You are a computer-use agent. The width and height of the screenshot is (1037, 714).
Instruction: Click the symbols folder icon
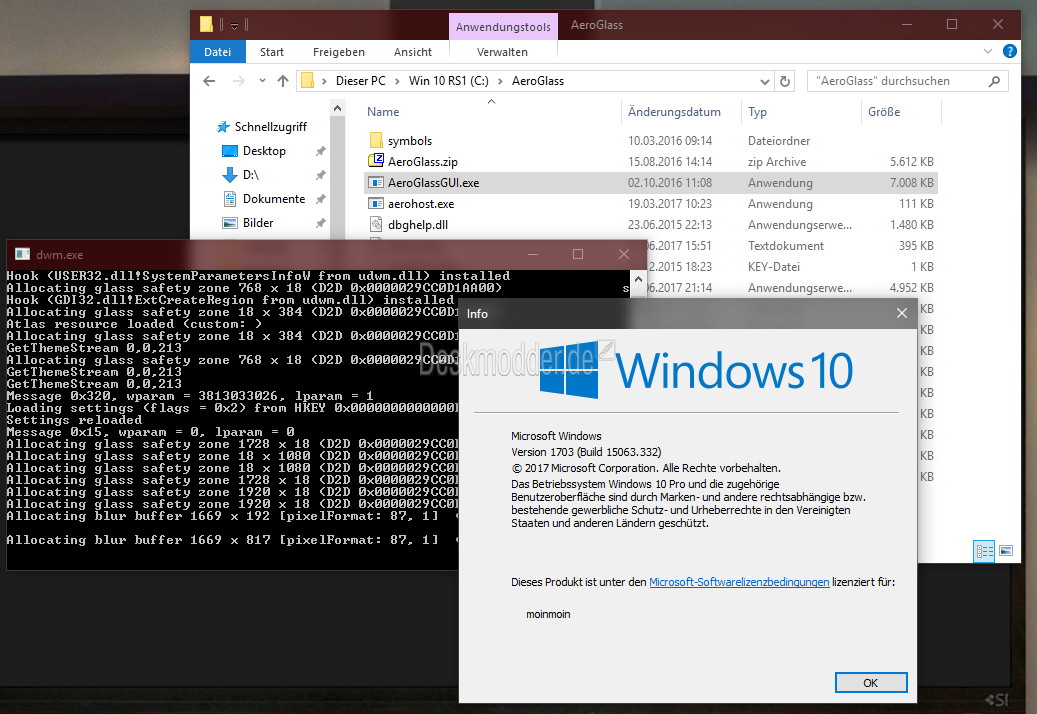[376, 140]
